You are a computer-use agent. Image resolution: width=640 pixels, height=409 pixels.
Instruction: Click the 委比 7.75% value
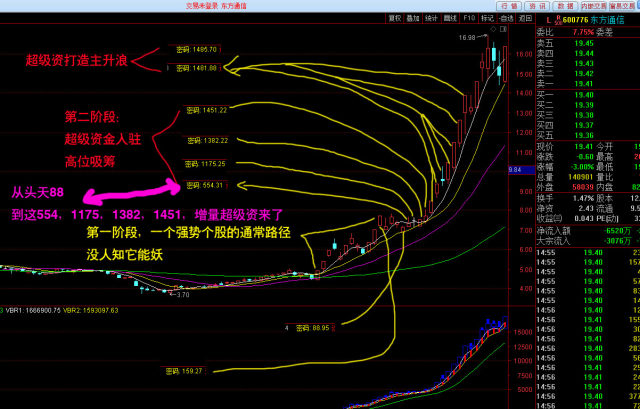(x=583, y=32)
